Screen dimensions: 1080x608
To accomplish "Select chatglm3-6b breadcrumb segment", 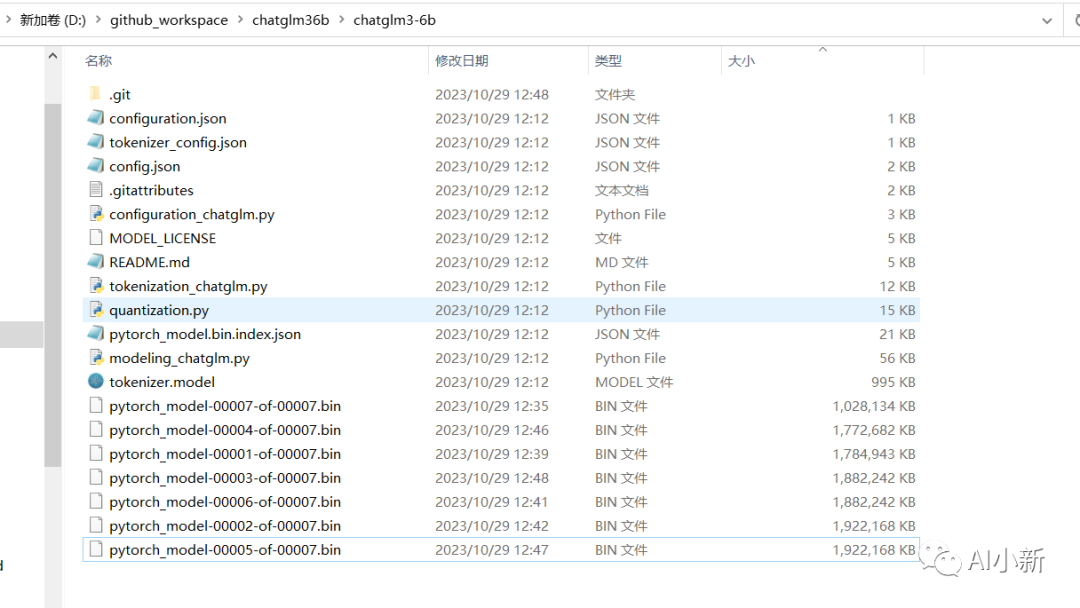I will click(395, 20).
